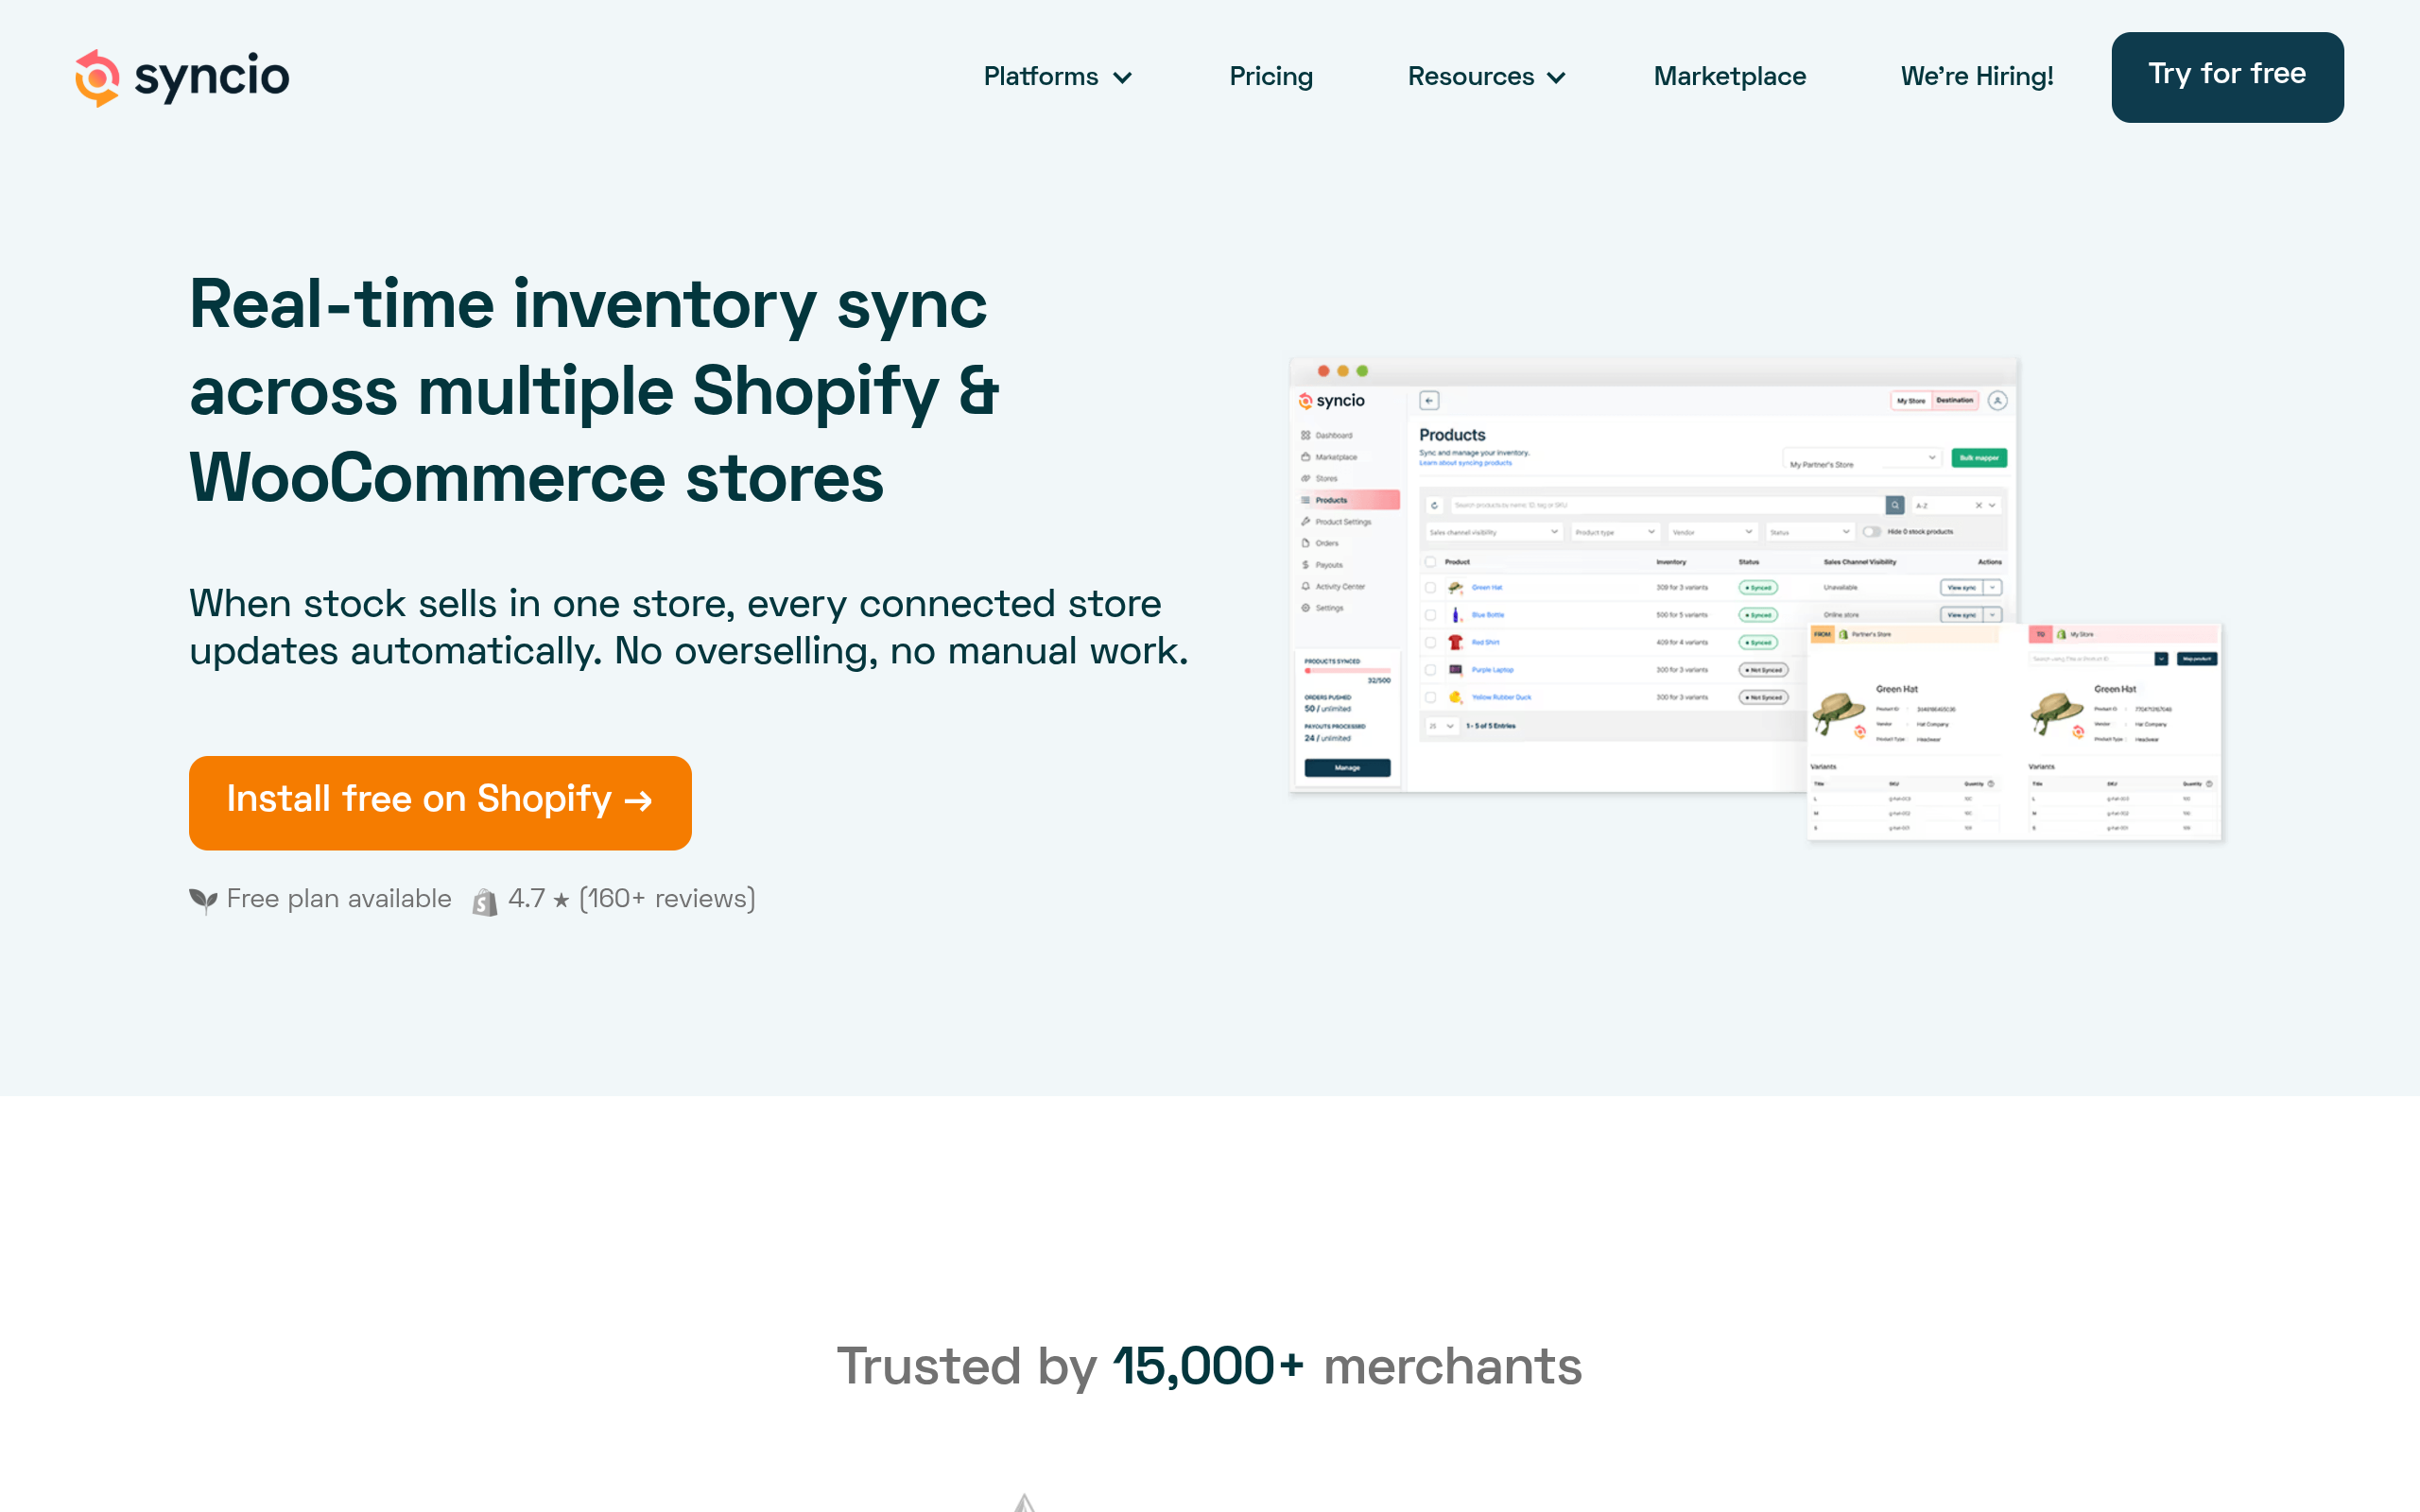Screen dimensions: 2420x1512
Task: Expand the Resources dropdown menu
Action: (1487, 77)
